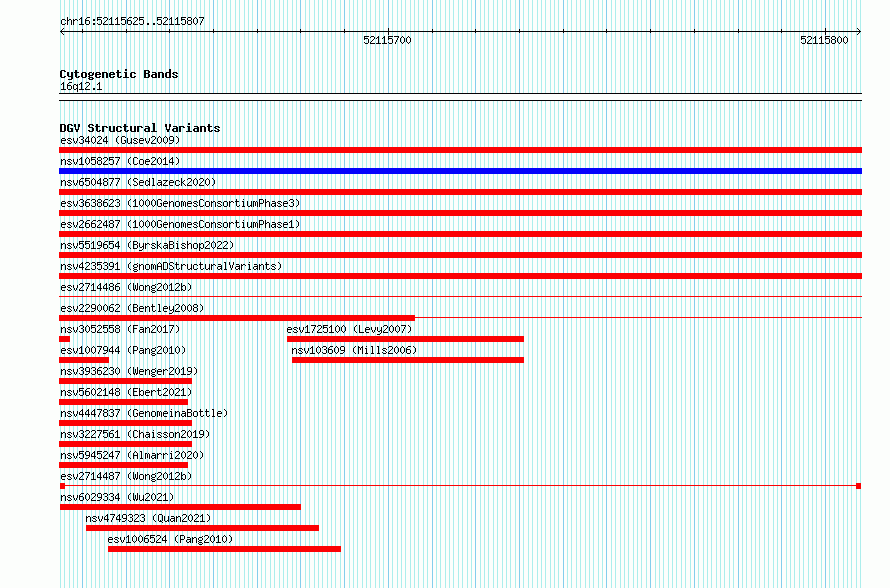Screen dimensions: 890x588
Task: Click the Cytogenetic Bands track title
Action: [119, 74]
